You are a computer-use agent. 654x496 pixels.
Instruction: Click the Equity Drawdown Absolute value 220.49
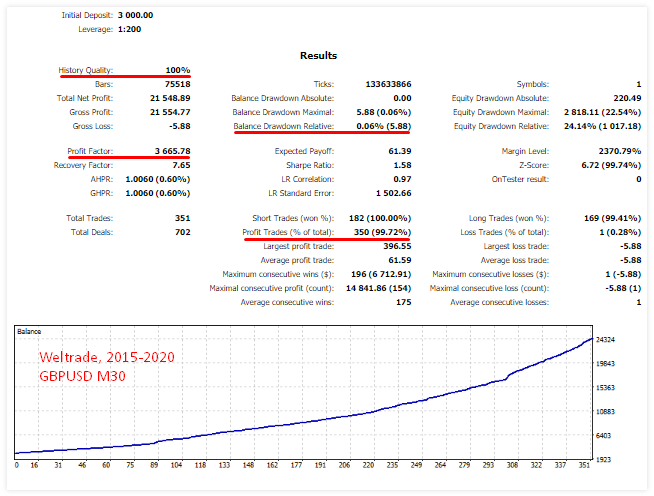tap(627, 98)
